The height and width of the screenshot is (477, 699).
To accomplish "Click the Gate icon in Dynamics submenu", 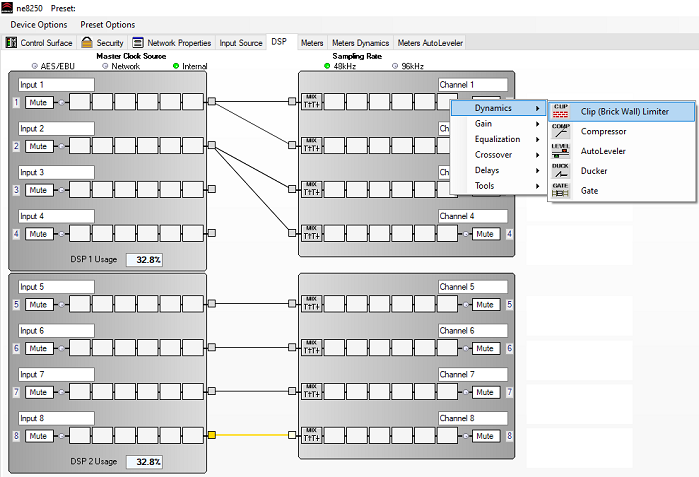I will [561, 190].
